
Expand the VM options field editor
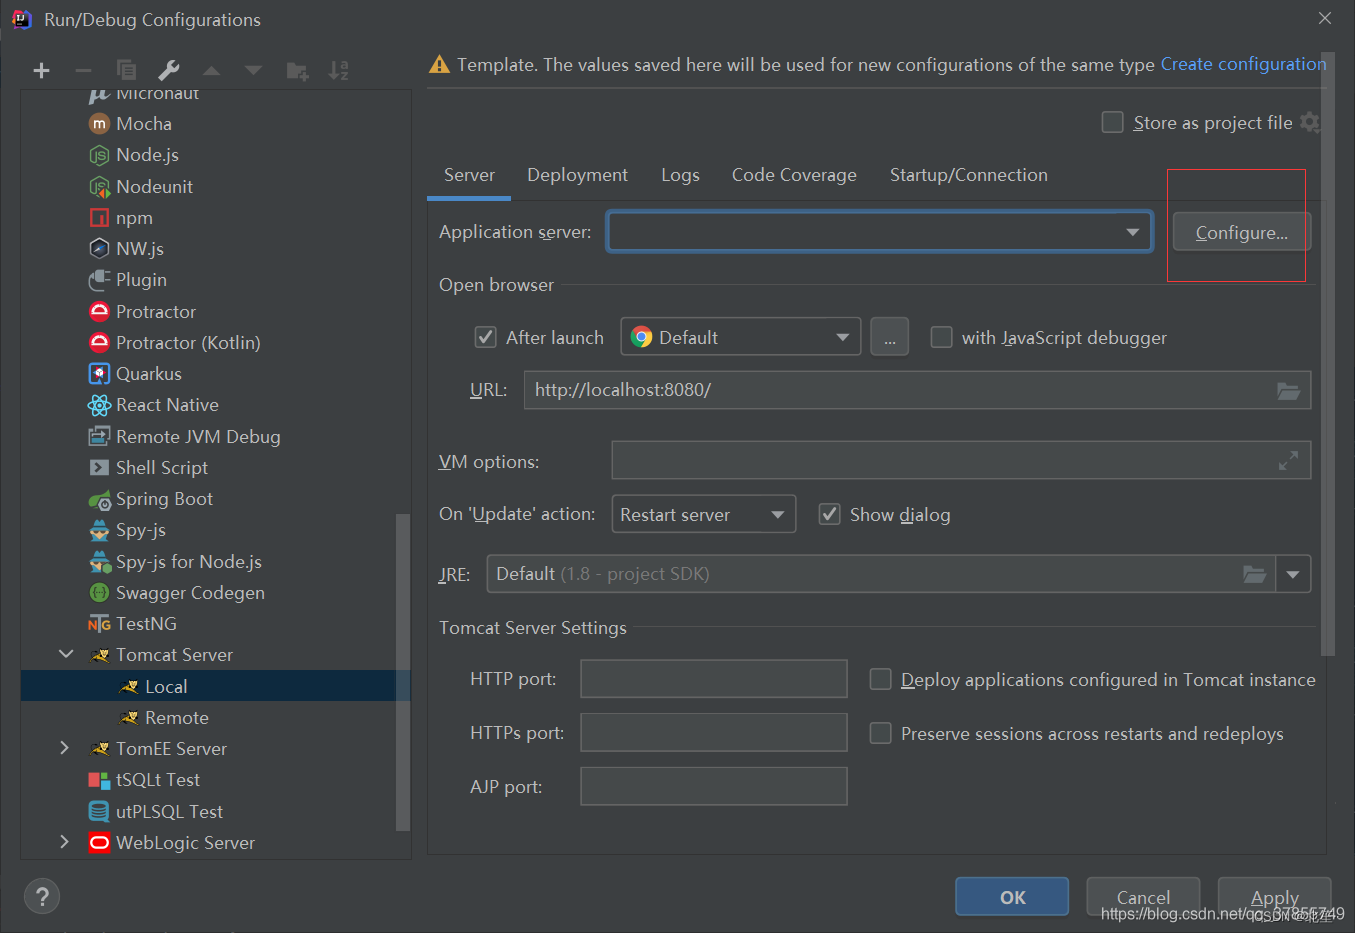coord(1288,461)
